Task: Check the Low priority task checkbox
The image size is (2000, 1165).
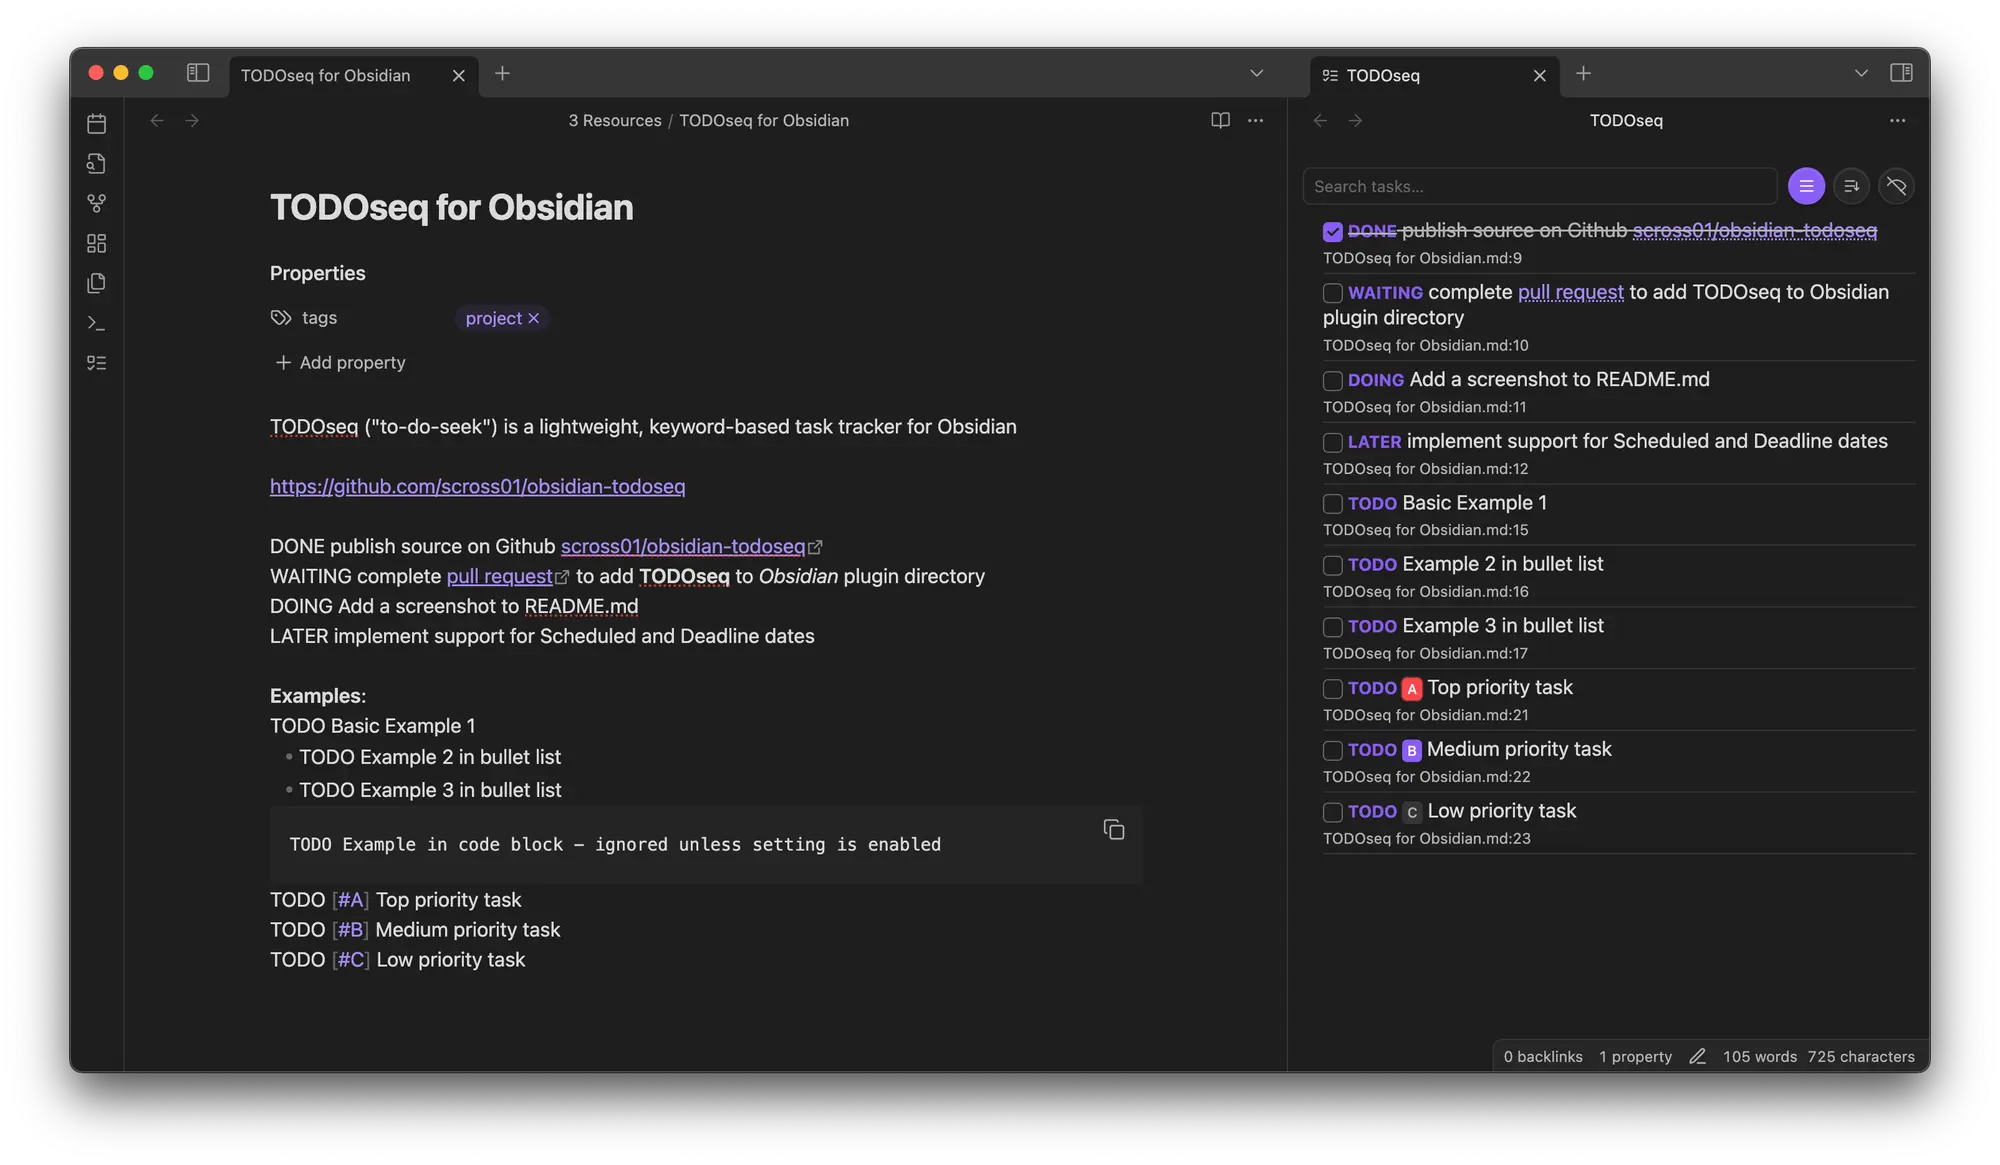Action: 1332,813
